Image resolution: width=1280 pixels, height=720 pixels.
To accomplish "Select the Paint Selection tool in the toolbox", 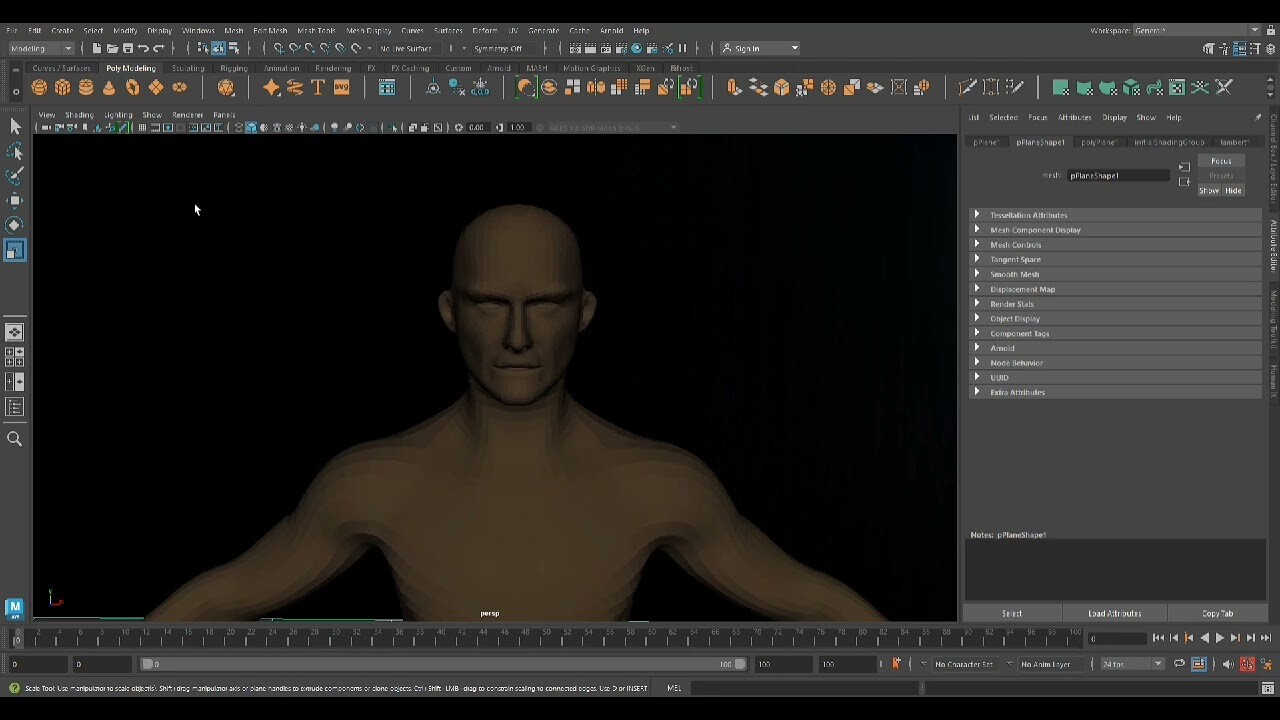I will coord(15,176).
